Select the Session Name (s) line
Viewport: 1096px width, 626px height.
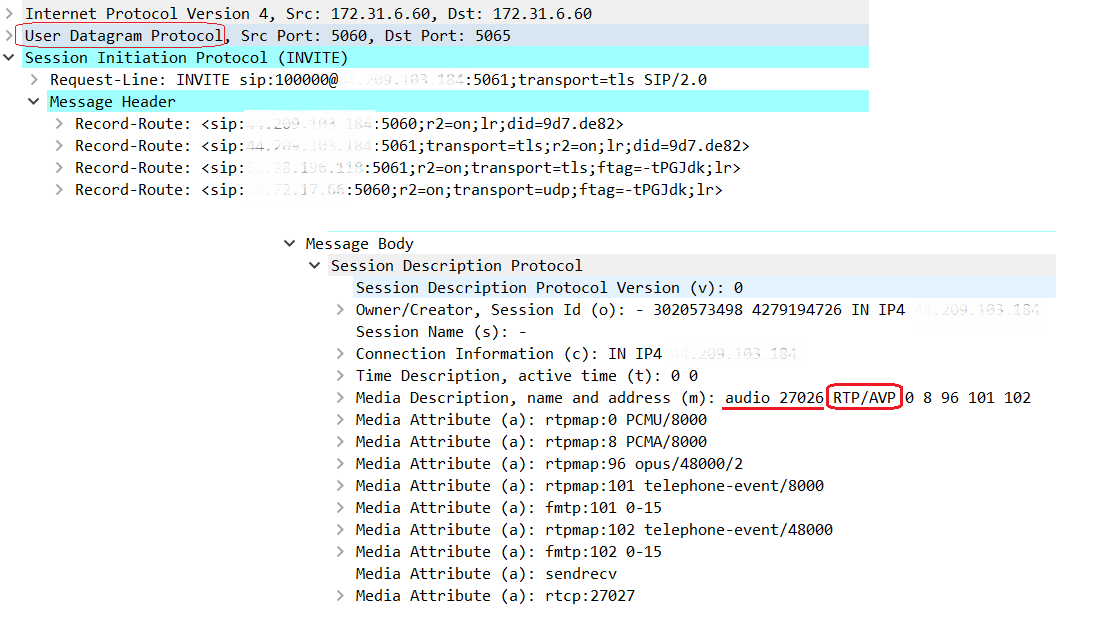click(x=441, y=332)
